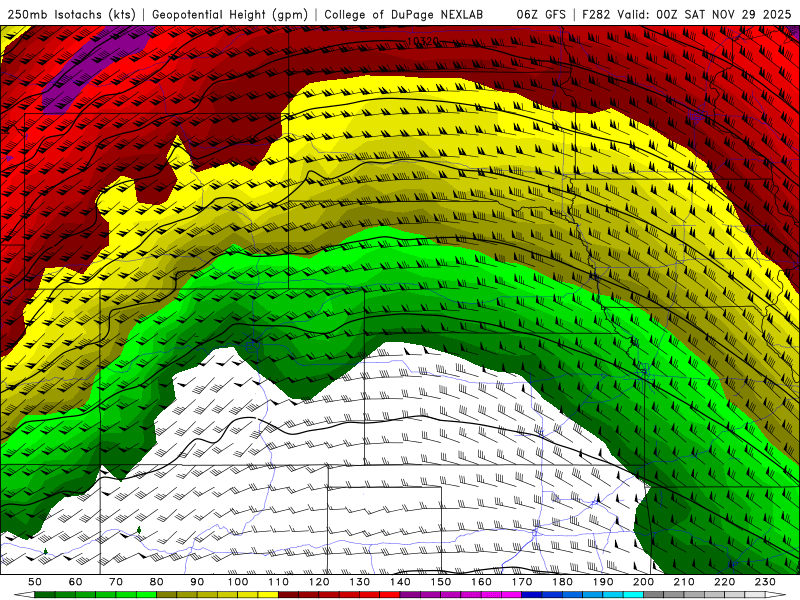800x600 pixels.
Task: Click the "160" value on the color scale
Action: pos(481,582)
